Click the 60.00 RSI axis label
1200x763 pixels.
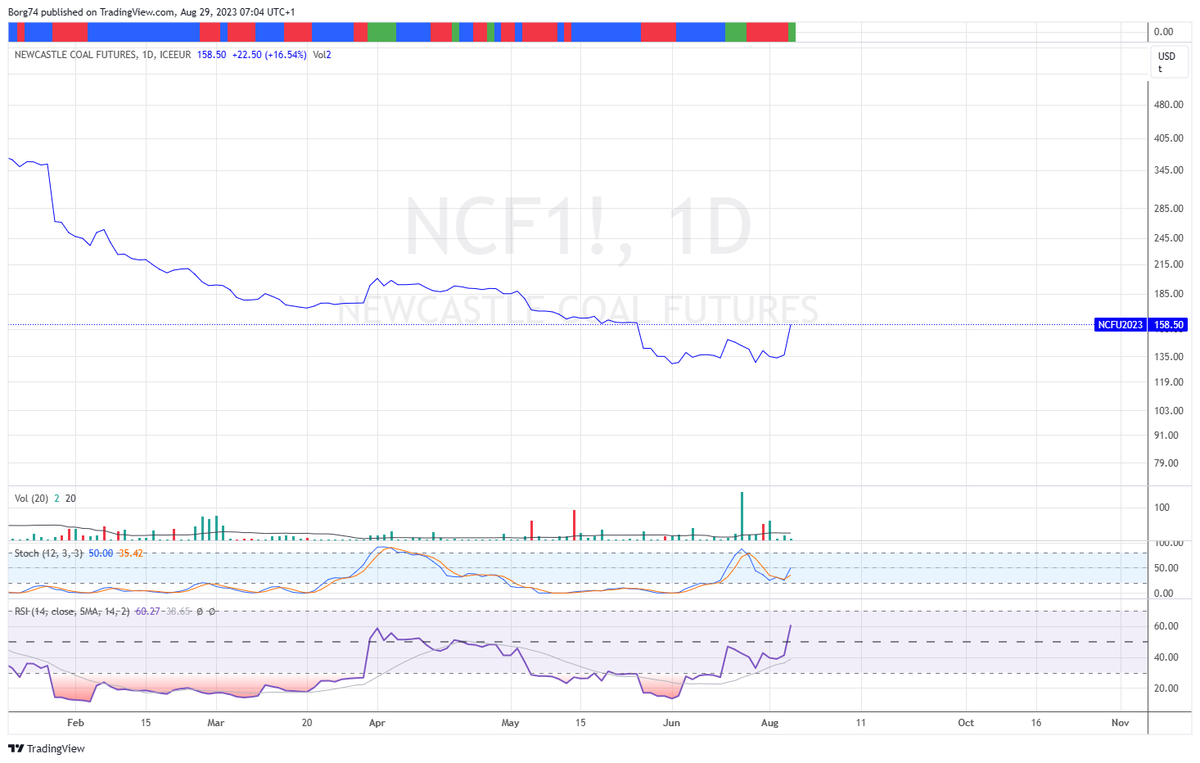tap(1168, 626)
